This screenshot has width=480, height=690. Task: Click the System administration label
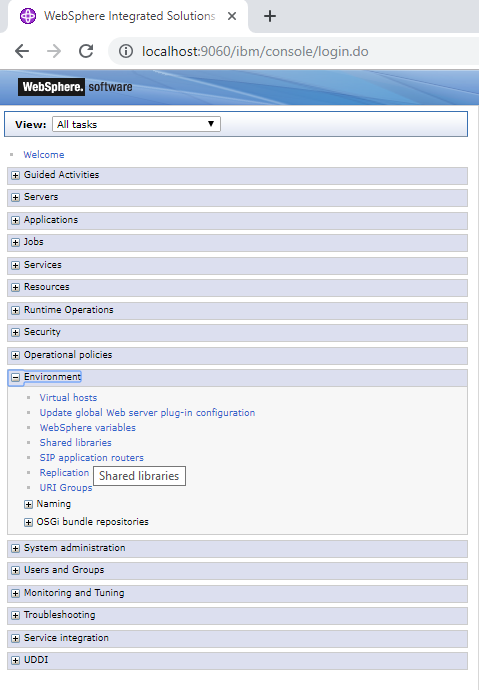coord(75,547)
